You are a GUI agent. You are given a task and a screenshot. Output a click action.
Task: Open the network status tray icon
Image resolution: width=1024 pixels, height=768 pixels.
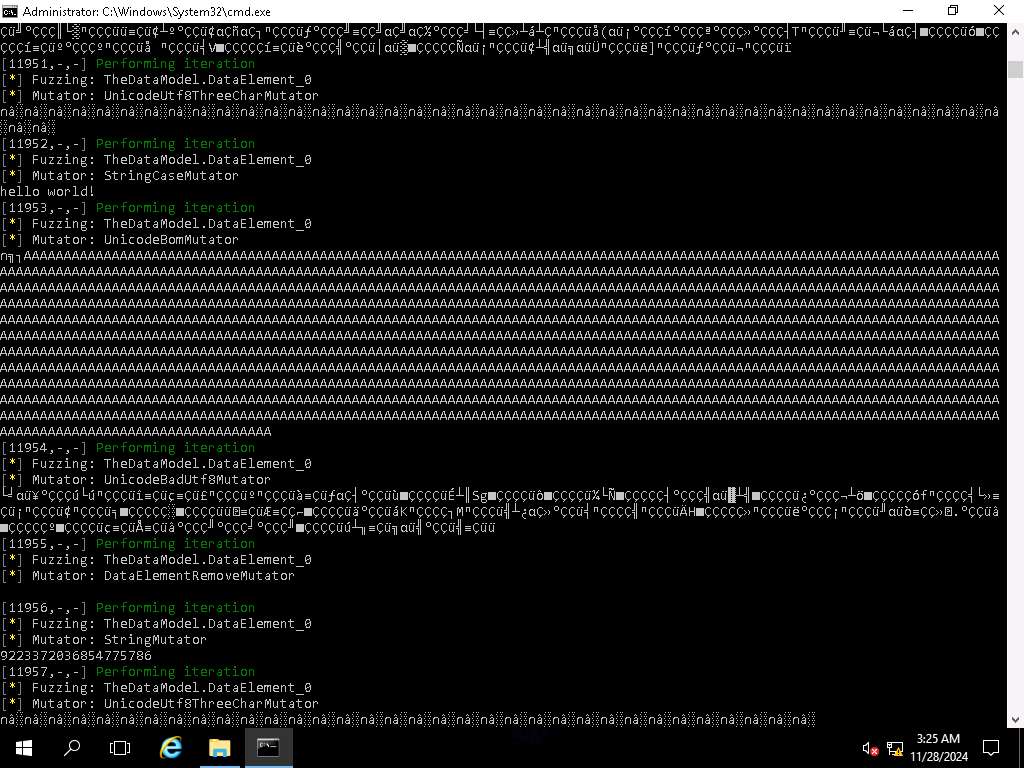[895, 748]
